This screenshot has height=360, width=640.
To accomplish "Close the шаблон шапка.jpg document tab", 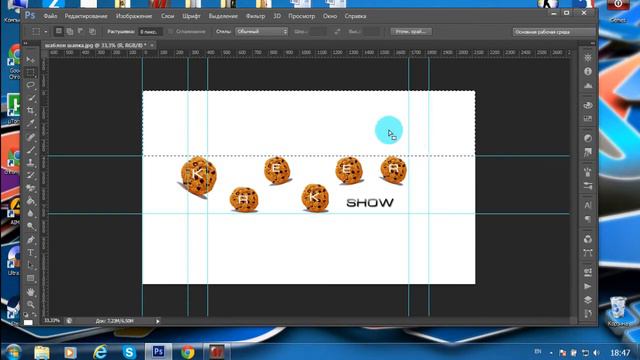I will [152, 45].
